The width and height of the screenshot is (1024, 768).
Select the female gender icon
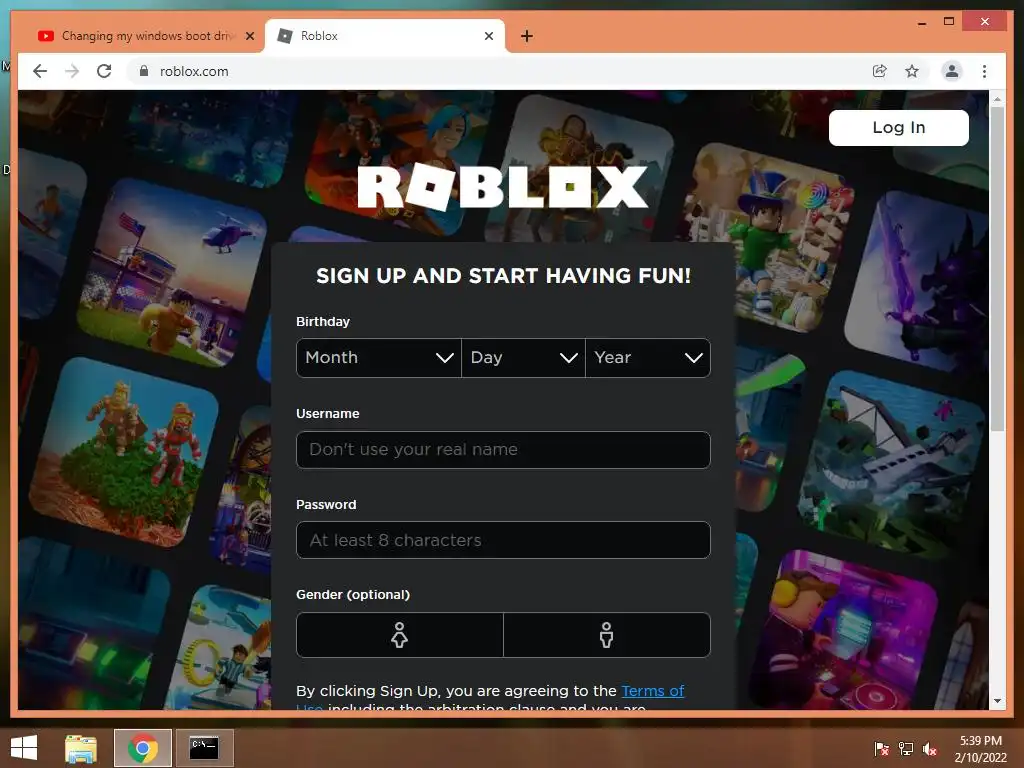400,635
